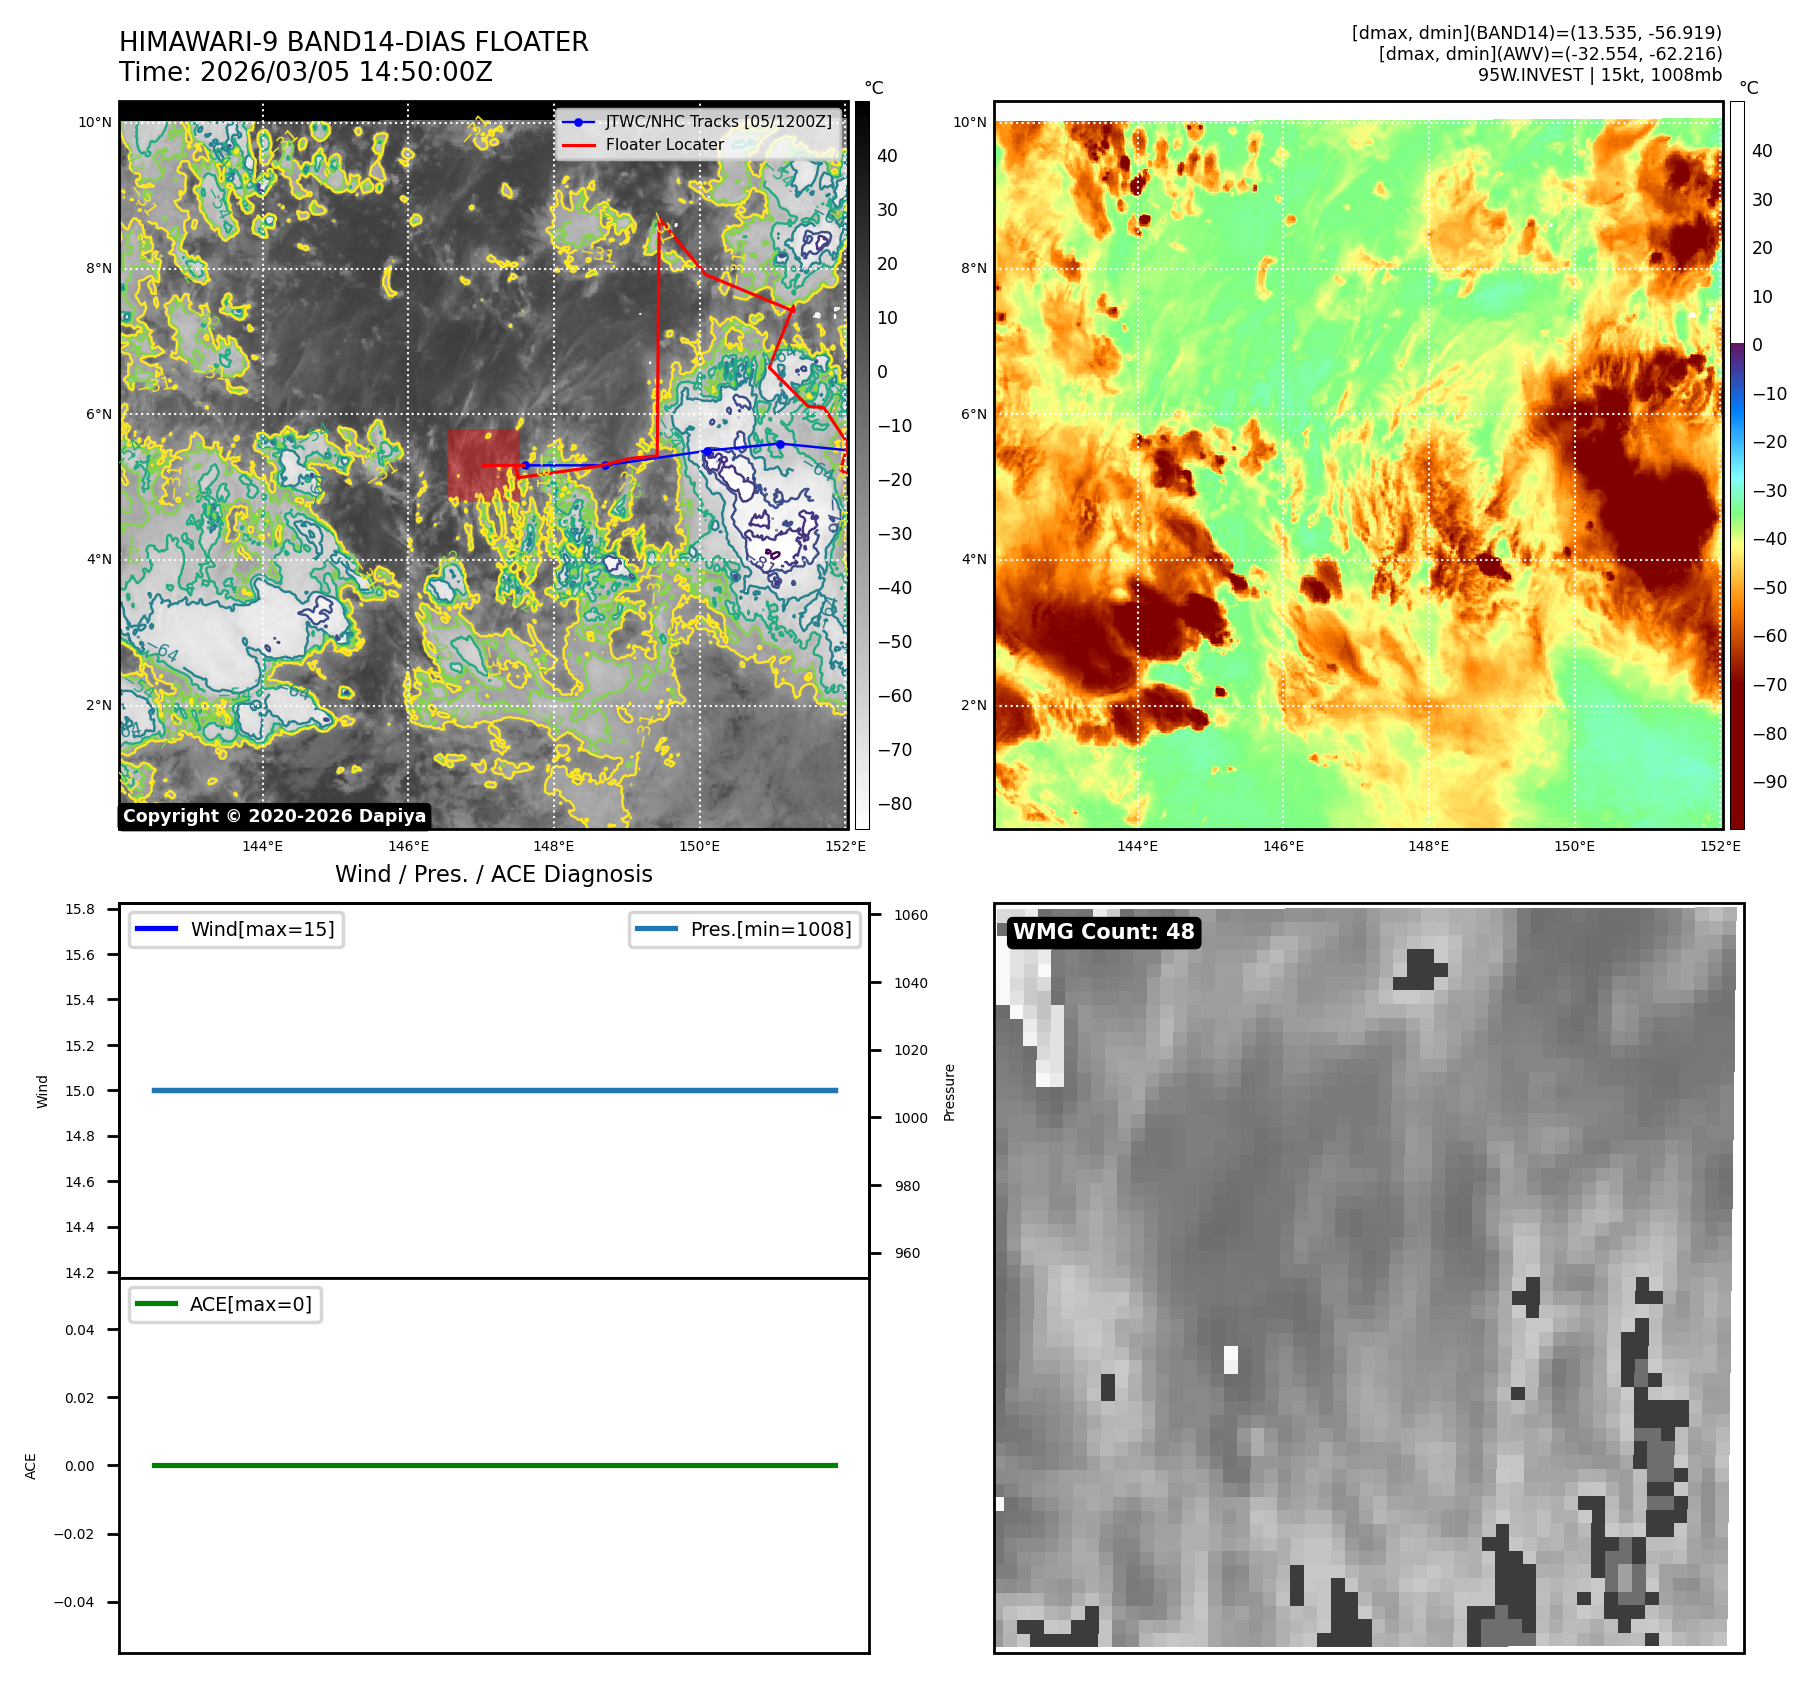
Task: Open the Copyright Dapiya watermark label
Action: 274,816
